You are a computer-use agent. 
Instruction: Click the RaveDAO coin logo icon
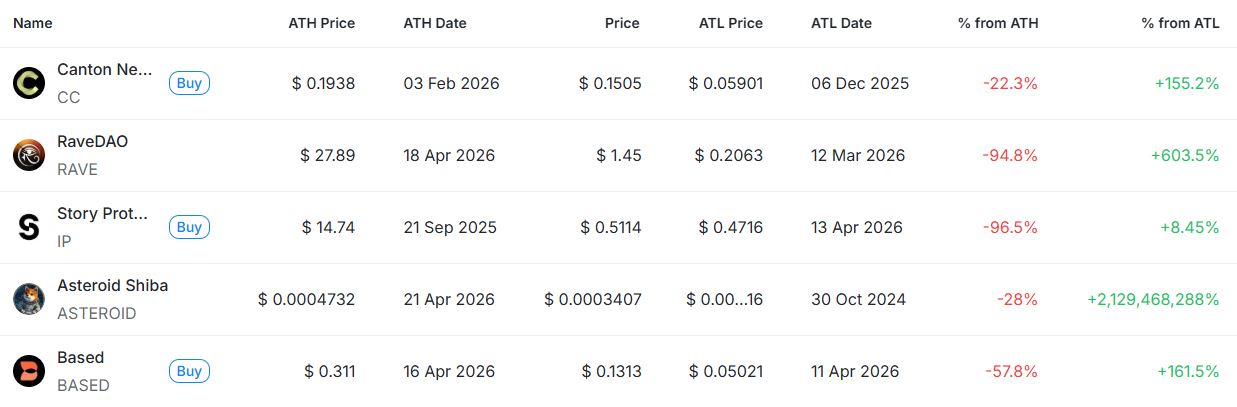(29, 155)
